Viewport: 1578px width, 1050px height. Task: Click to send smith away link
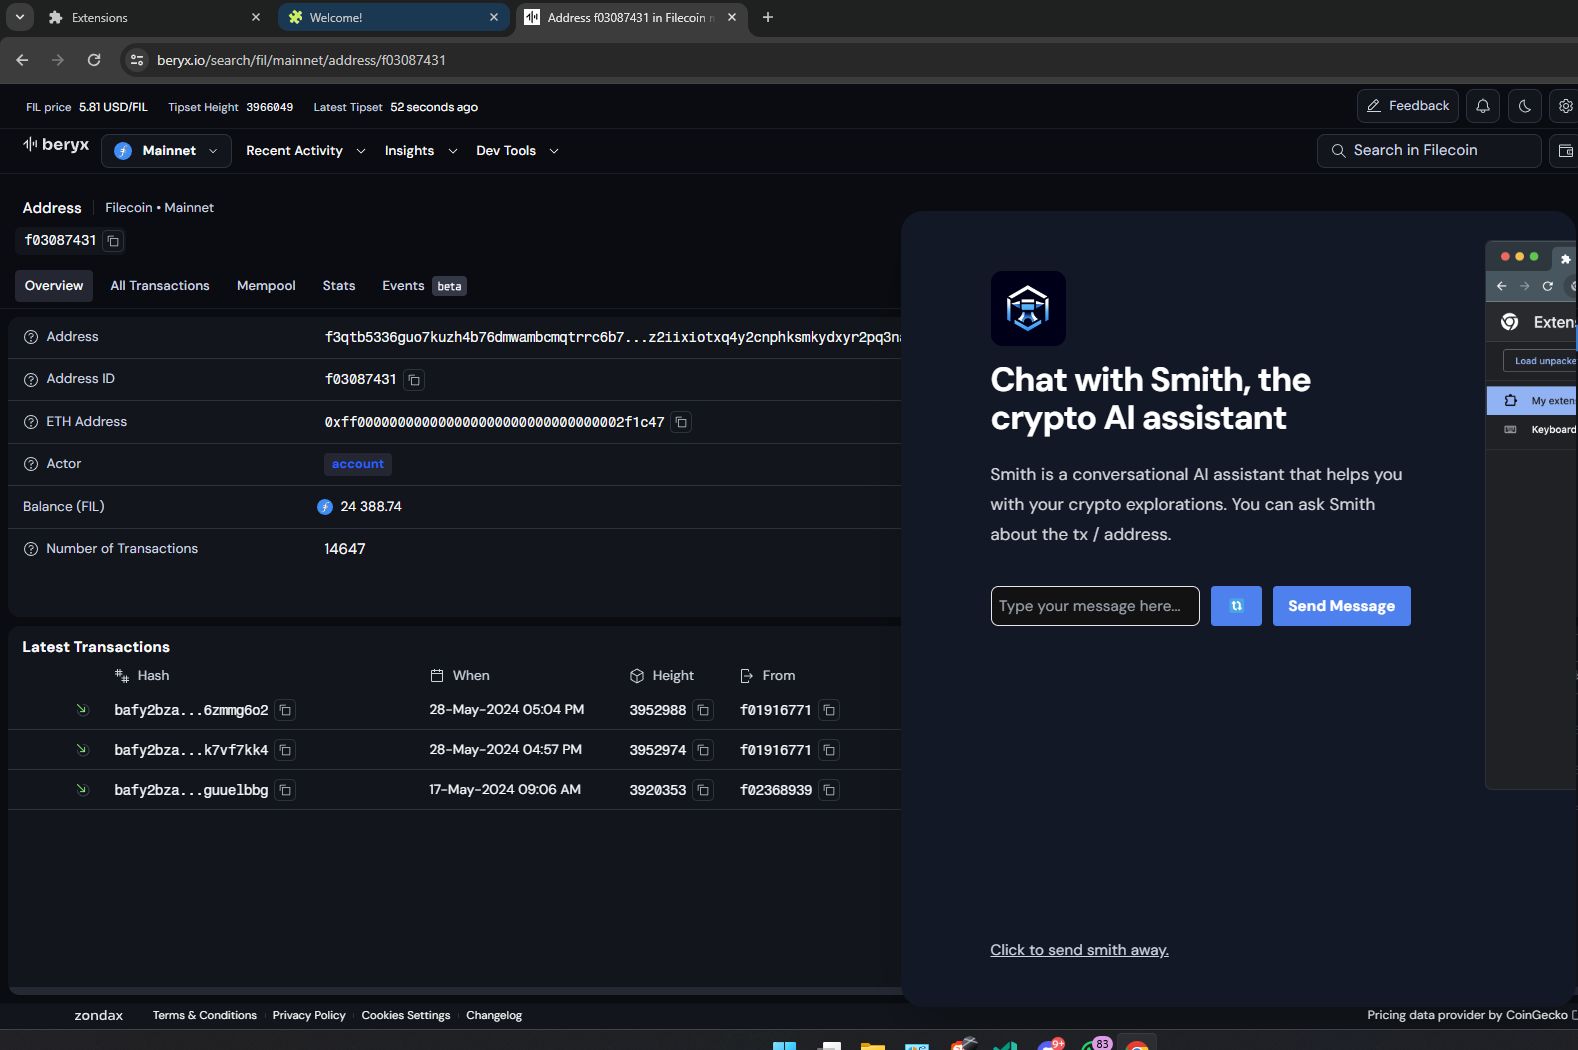(x=1079, y=950)
